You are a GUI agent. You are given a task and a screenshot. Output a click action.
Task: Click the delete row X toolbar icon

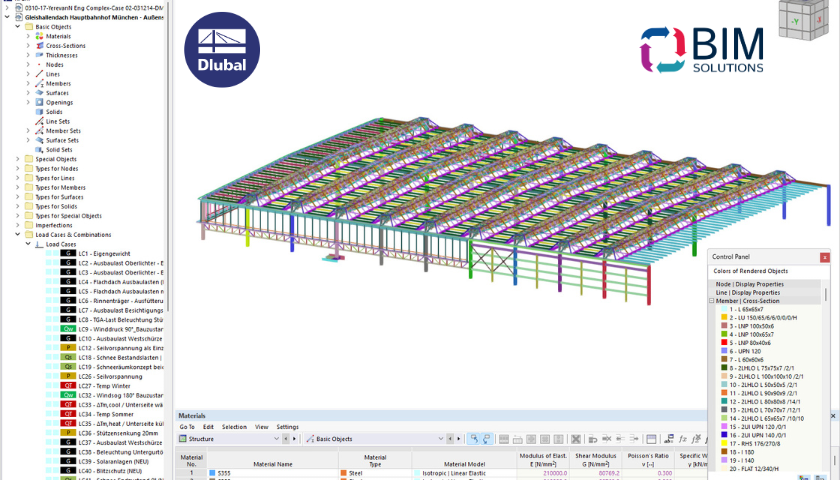point(576,439)
